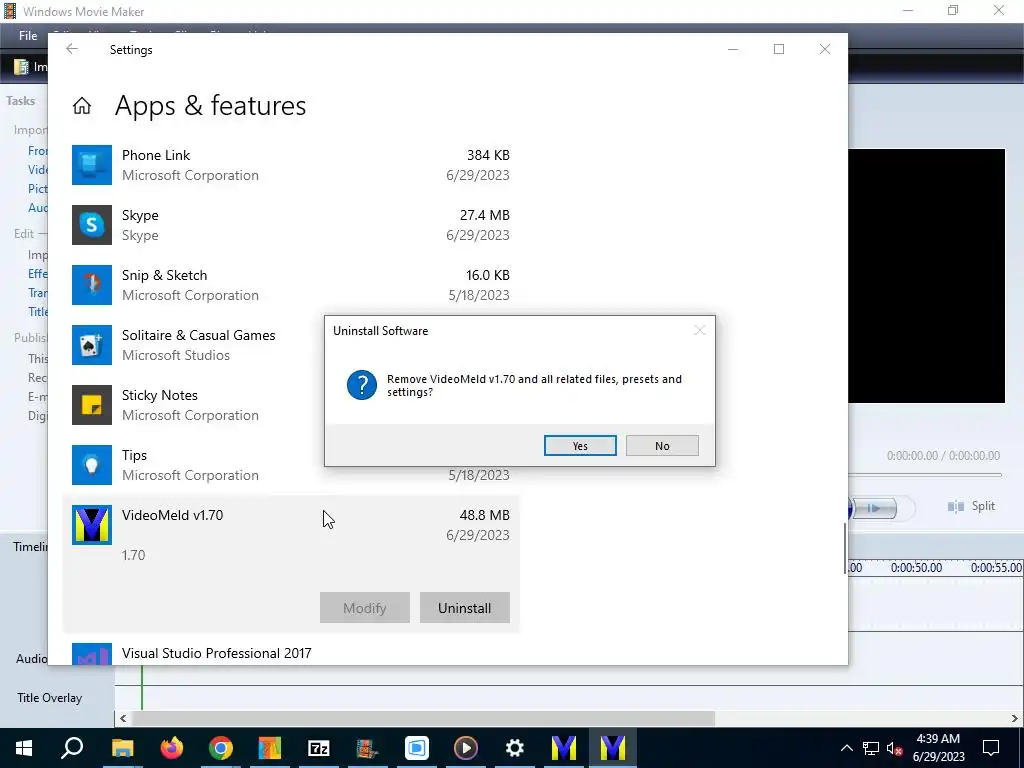Open 7-Zip from taskbar
Viewport: 1024px width, 768px height.
(319, 748)
